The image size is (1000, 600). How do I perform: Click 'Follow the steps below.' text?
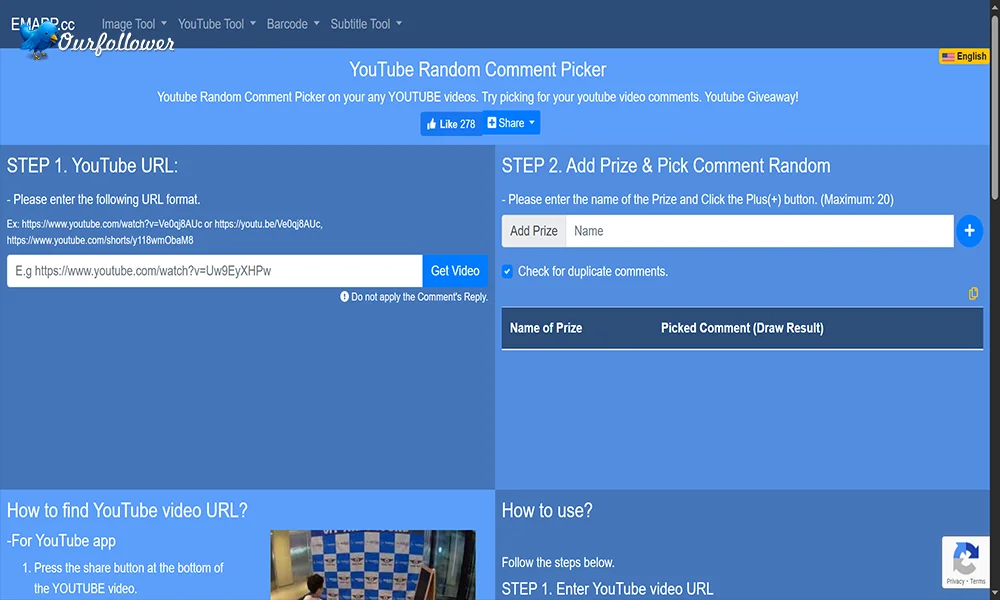[x=558, y=562]
